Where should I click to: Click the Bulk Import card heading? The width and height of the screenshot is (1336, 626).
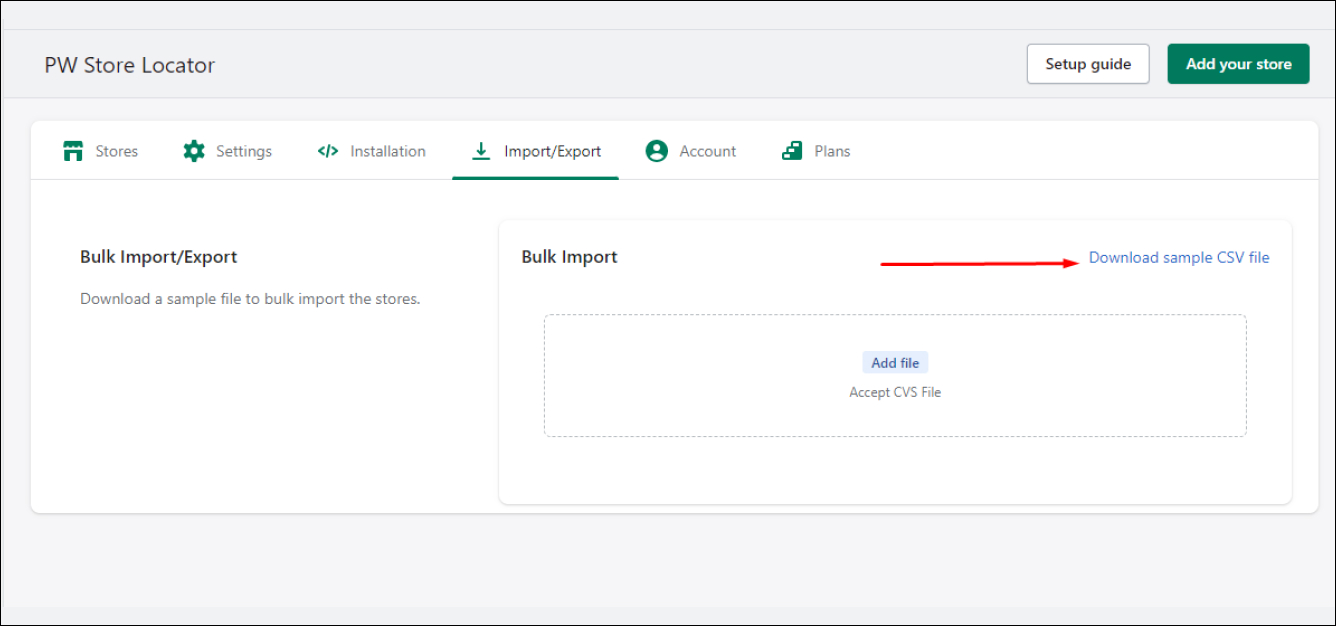[x=570, y=257]
